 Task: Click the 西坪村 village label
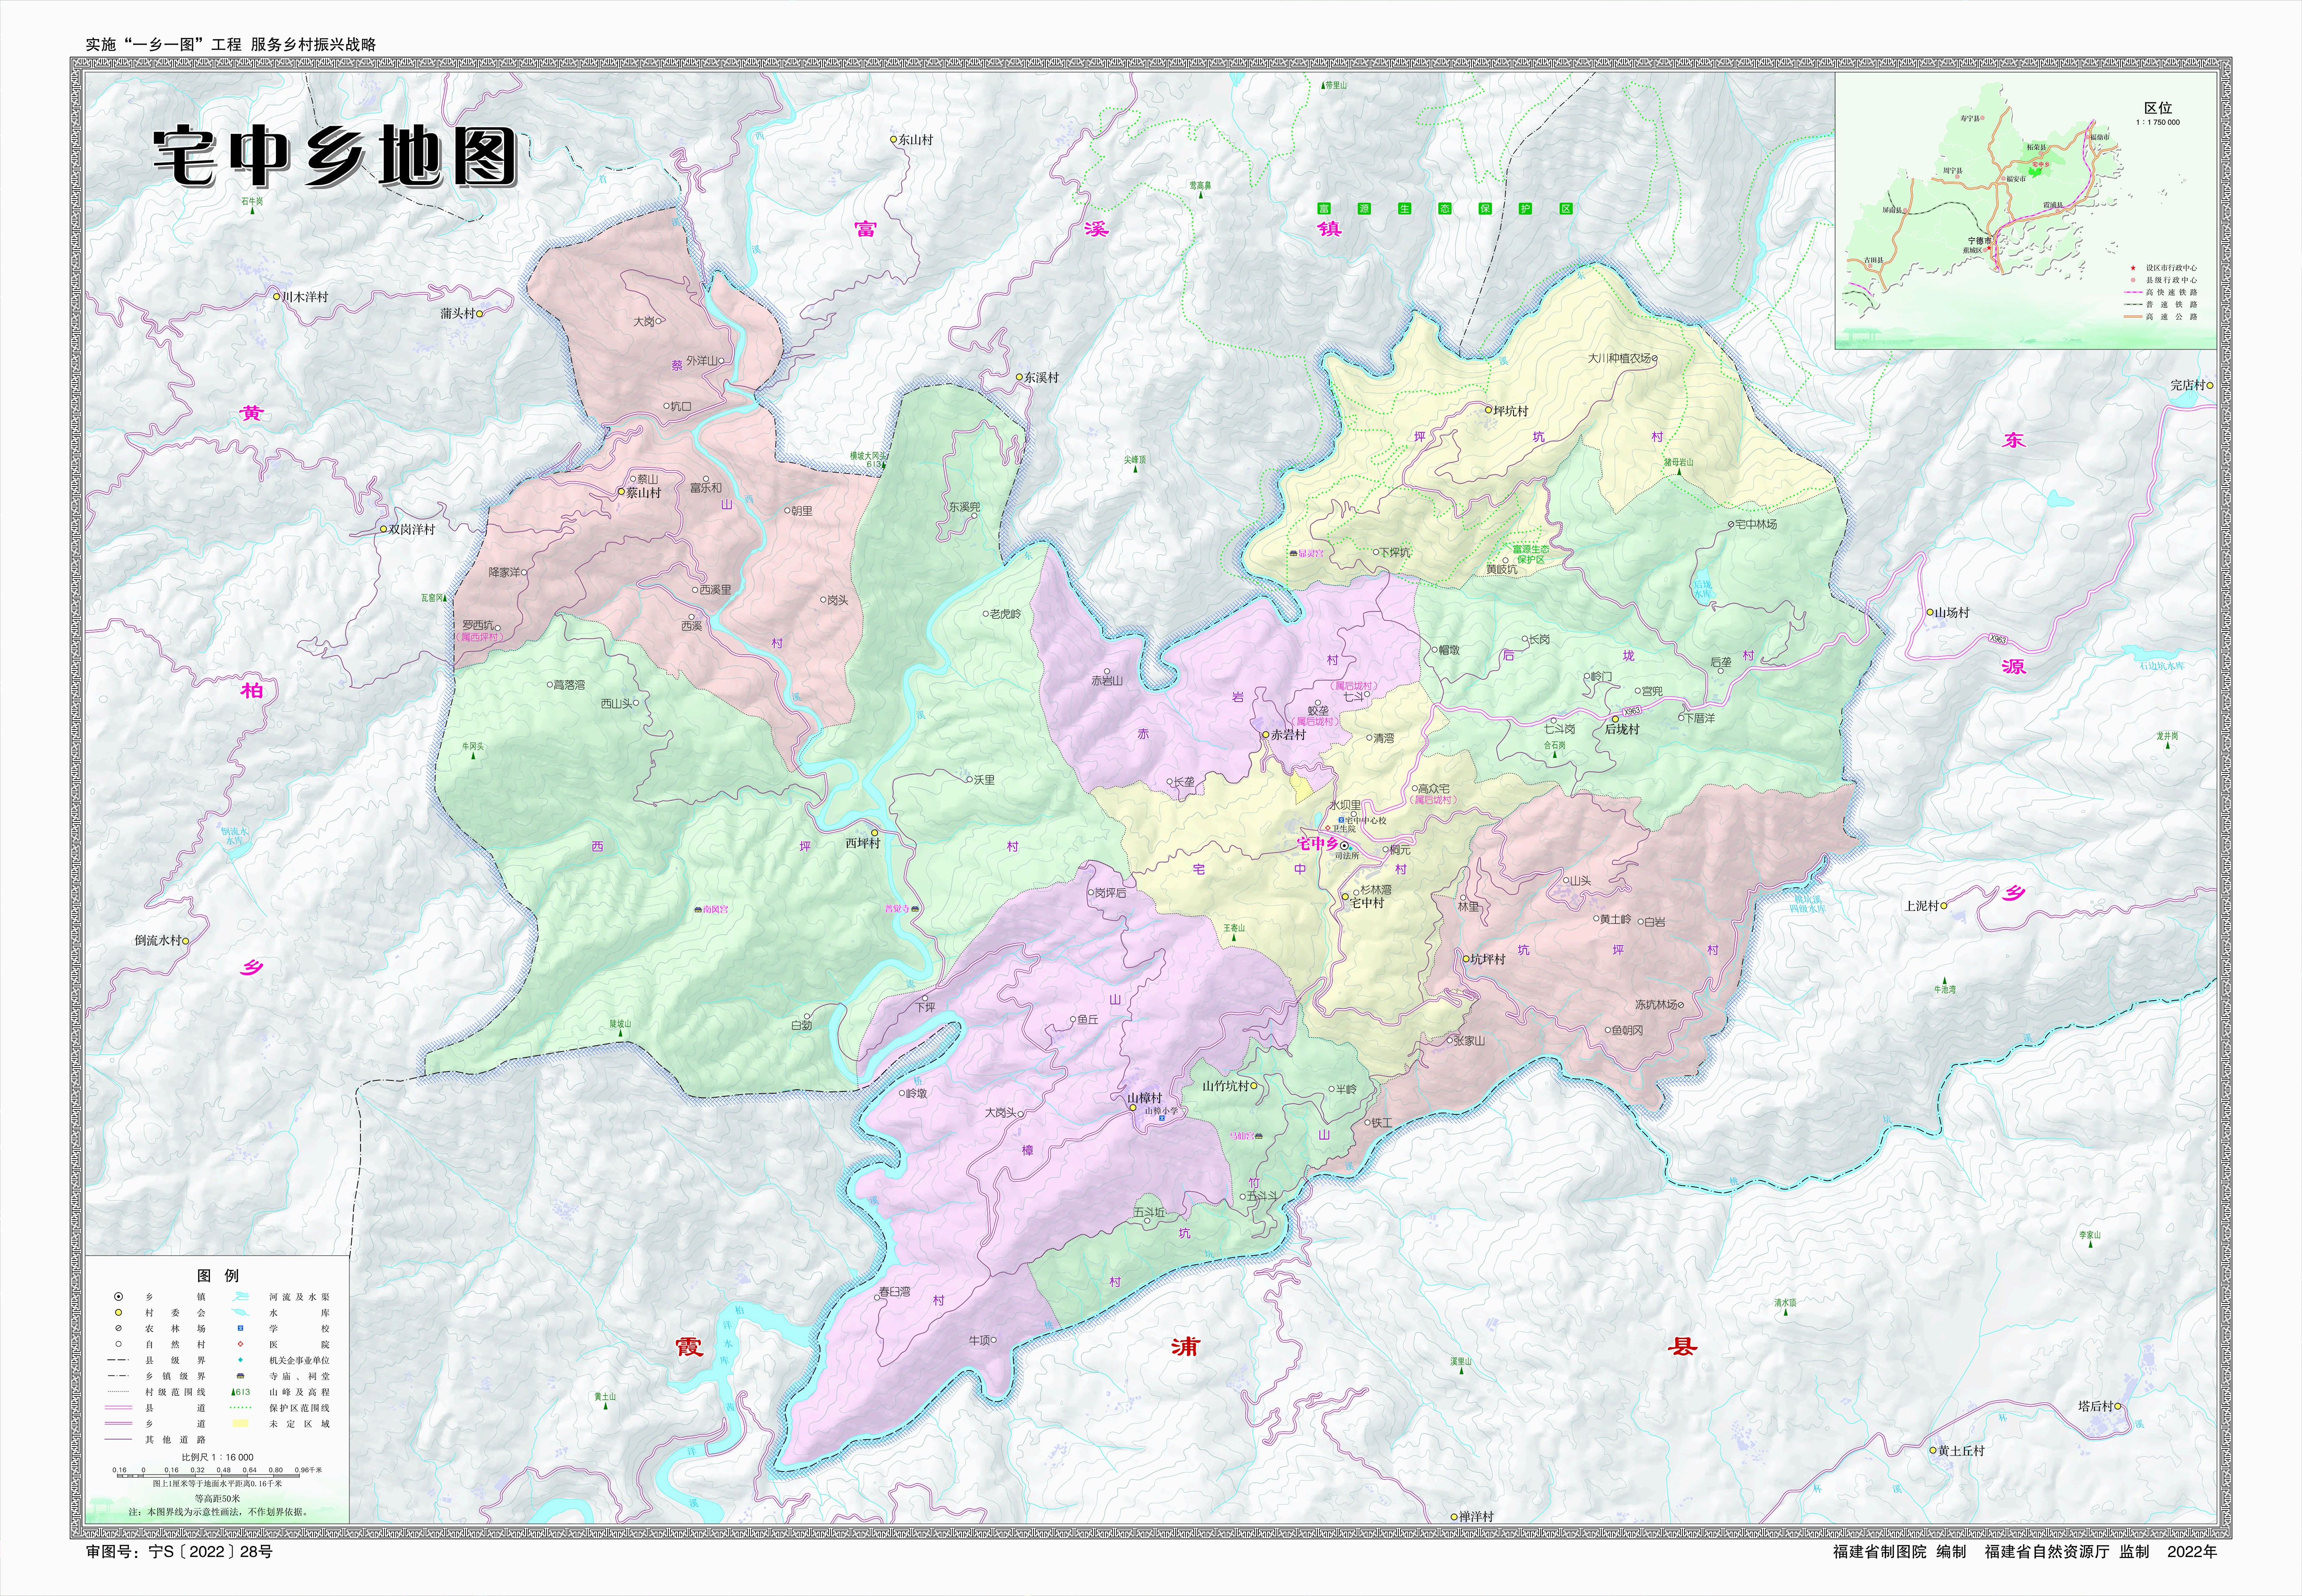pyautogui.click(x=862, y=843)
